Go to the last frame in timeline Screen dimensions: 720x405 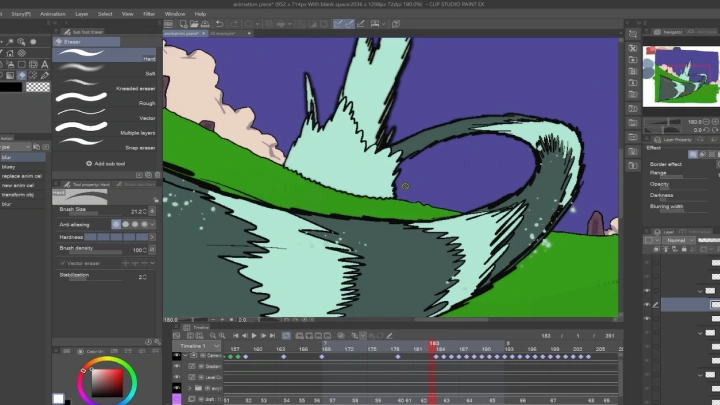pos(272,336)
